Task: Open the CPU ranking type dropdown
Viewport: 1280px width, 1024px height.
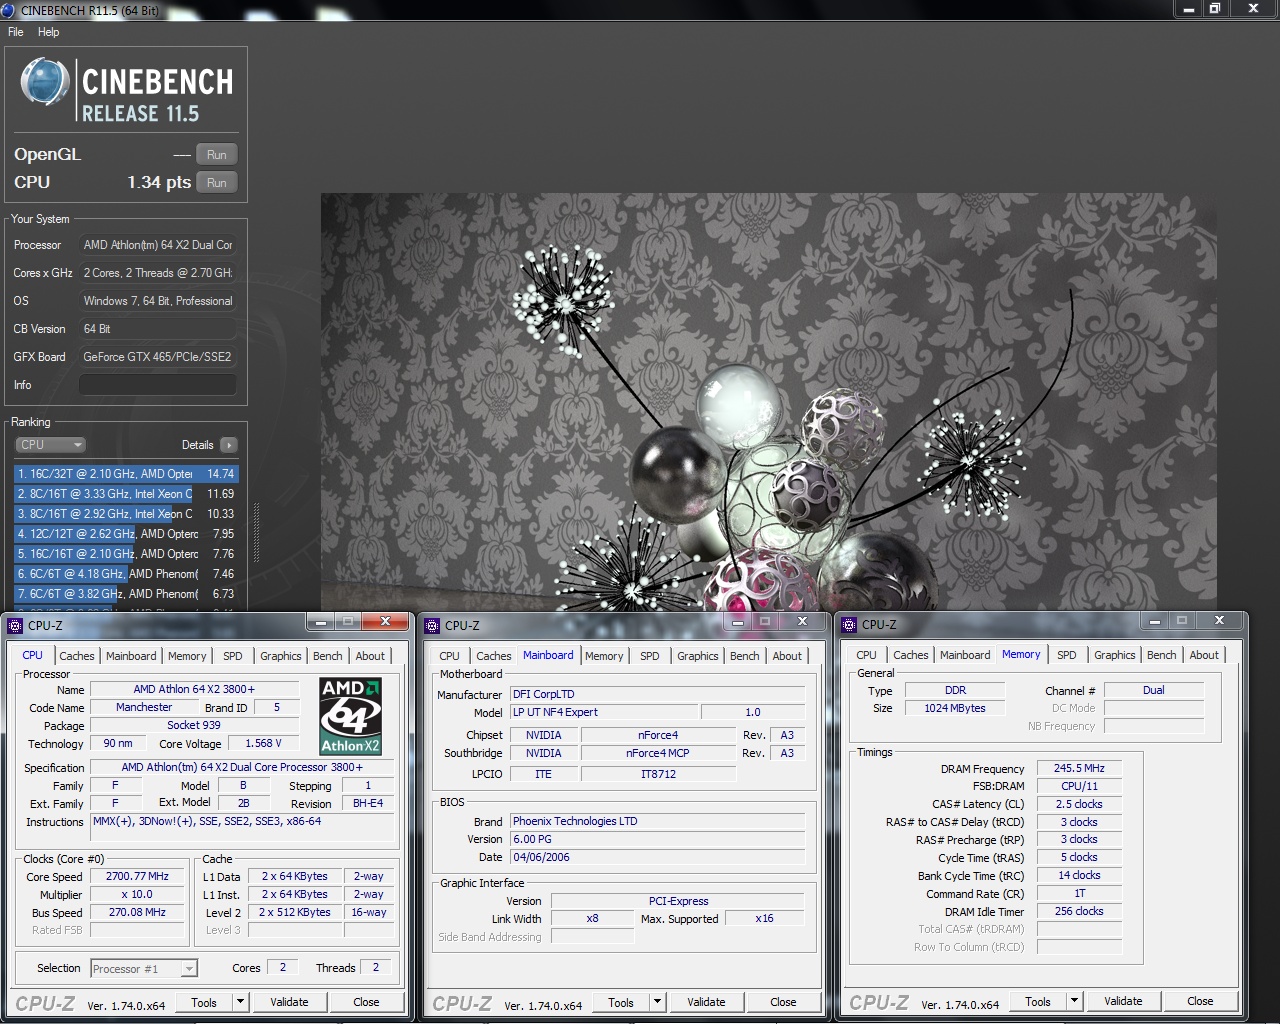Action: point(50,445)
